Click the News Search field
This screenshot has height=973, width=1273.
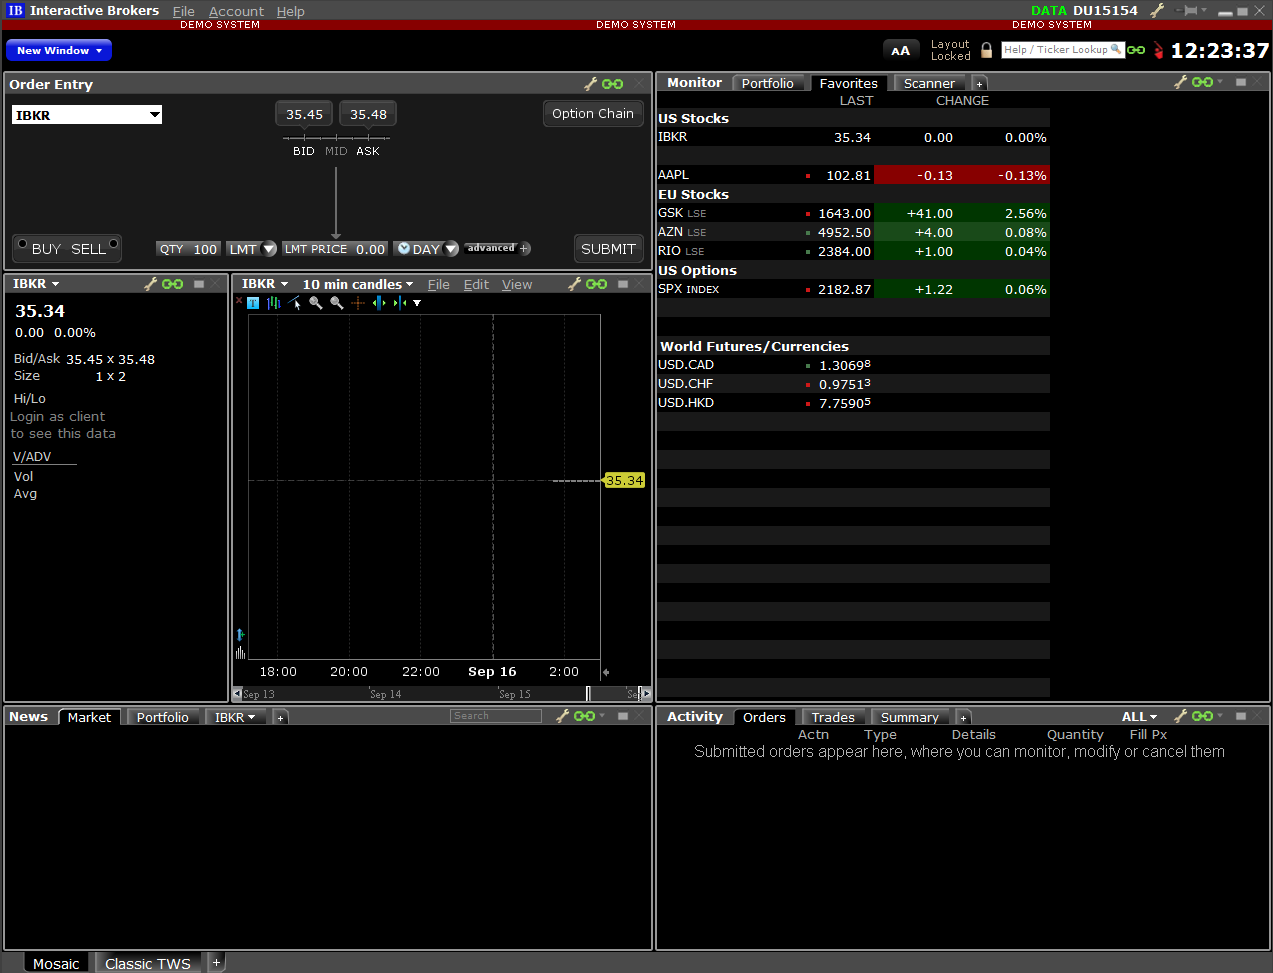(496, 716)
